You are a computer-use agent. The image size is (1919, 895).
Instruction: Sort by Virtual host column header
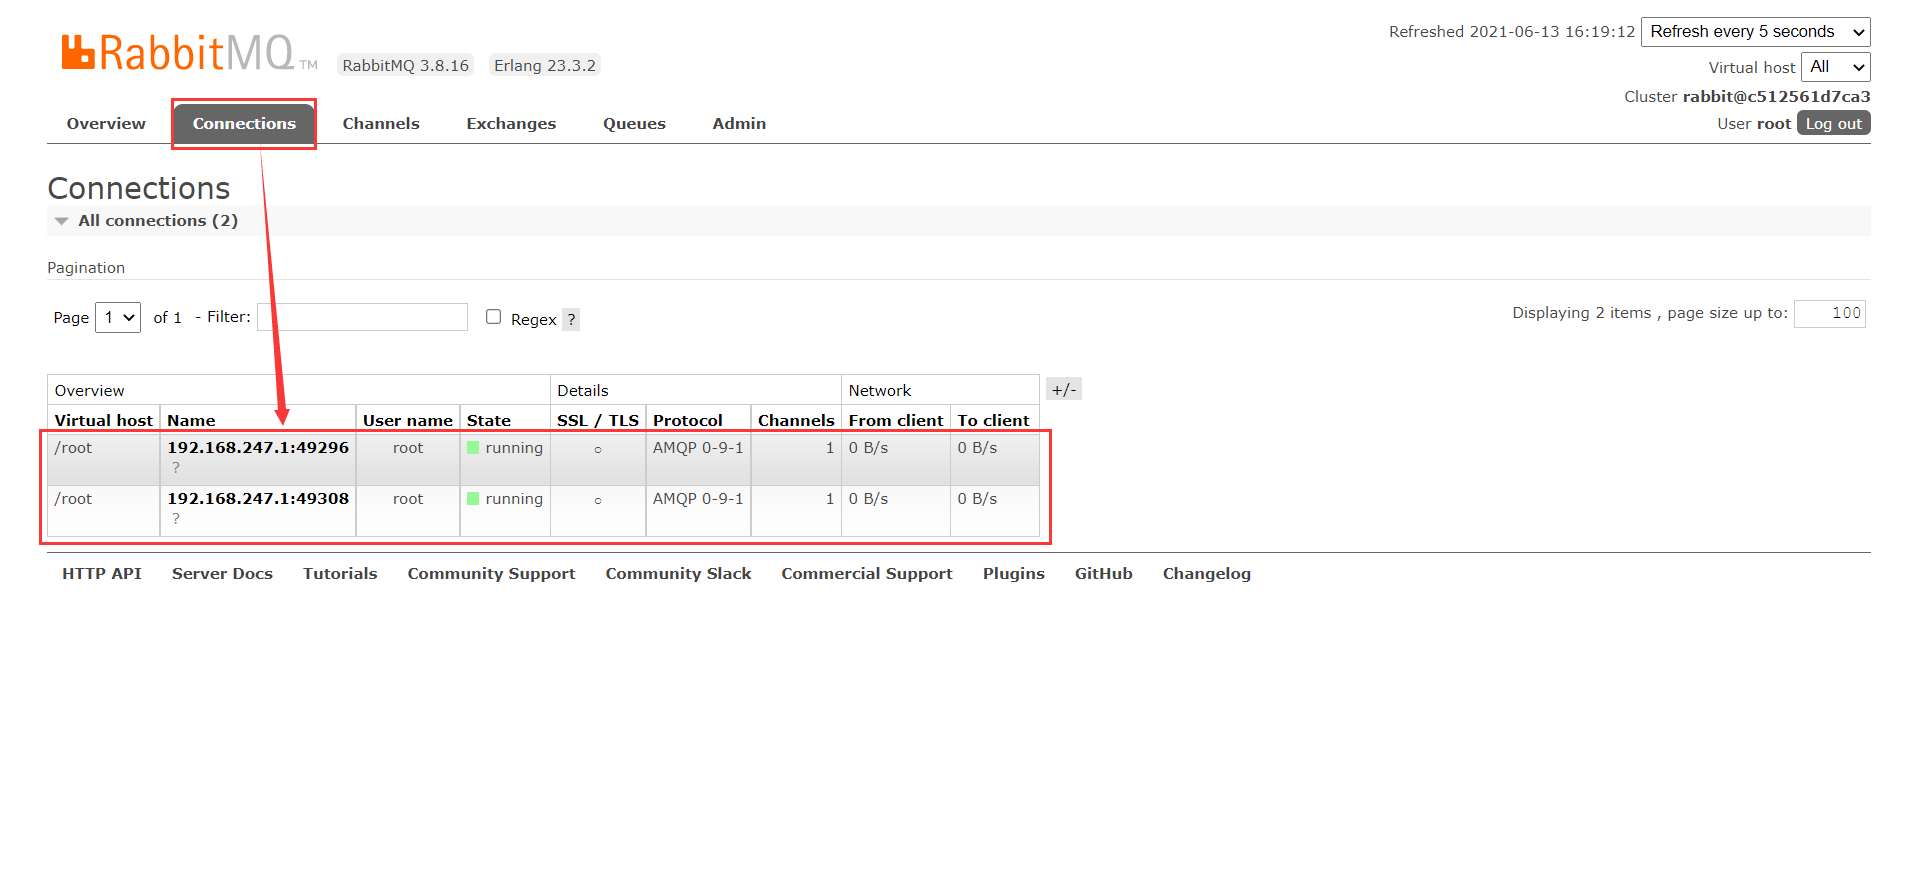[104, 421]
